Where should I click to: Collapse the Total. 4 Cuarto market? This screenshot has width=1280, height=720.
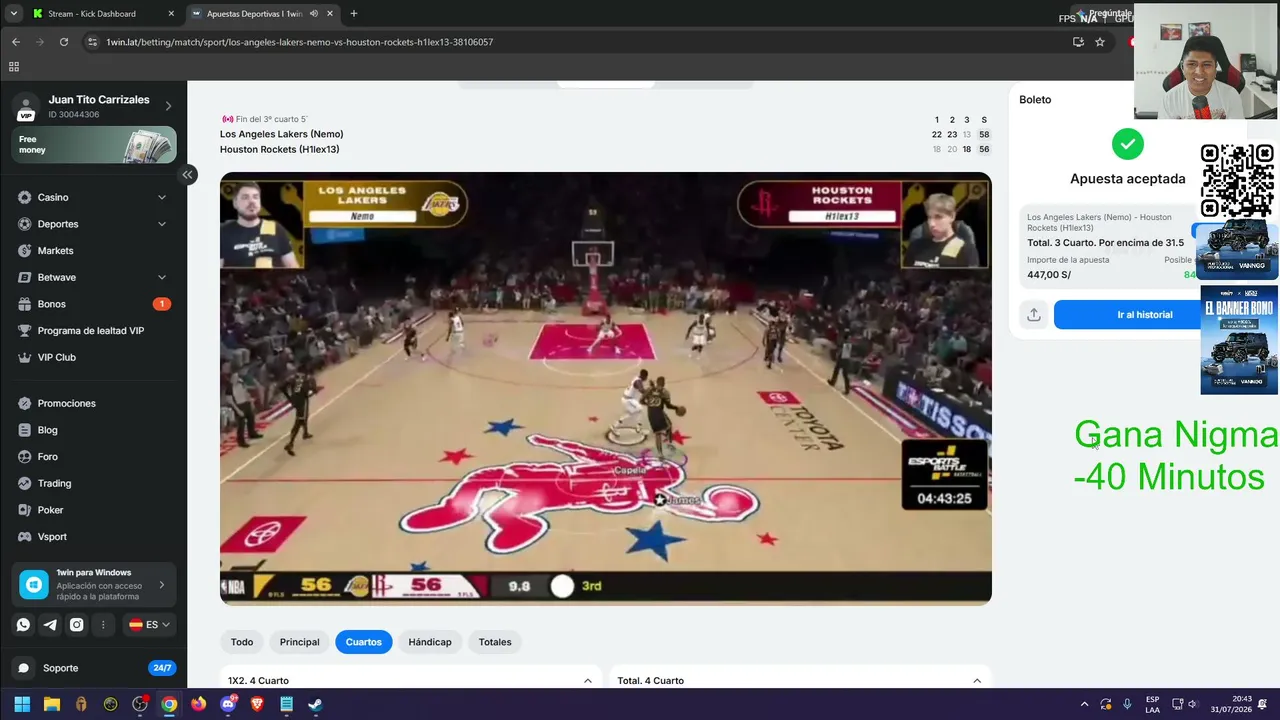click(x=977, y=681)
